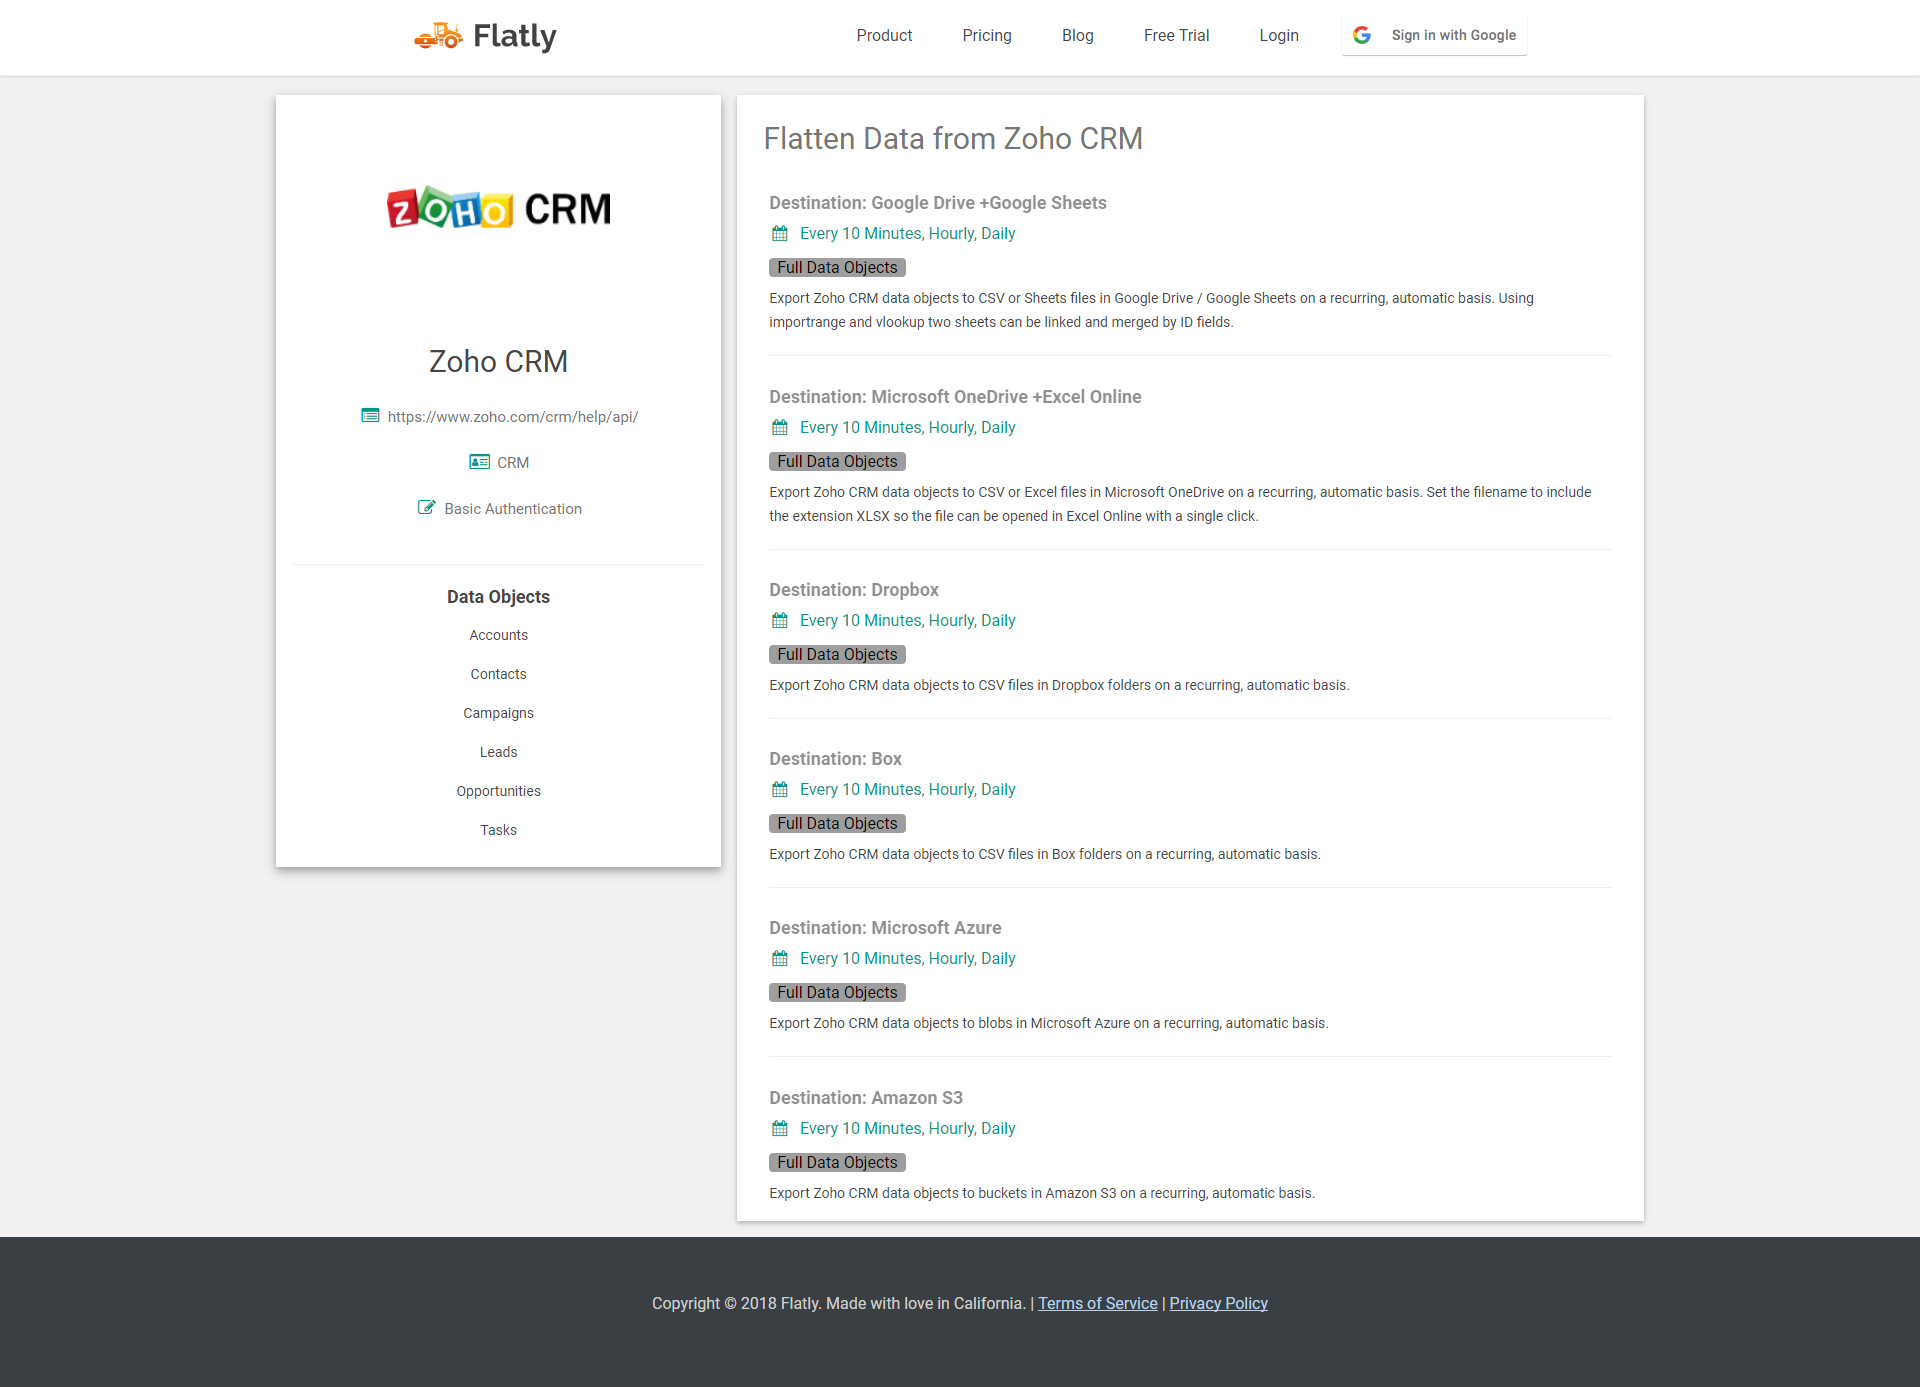
Task: Click calendar icon under Dropbox destination
Action: (x=780, y=620)
